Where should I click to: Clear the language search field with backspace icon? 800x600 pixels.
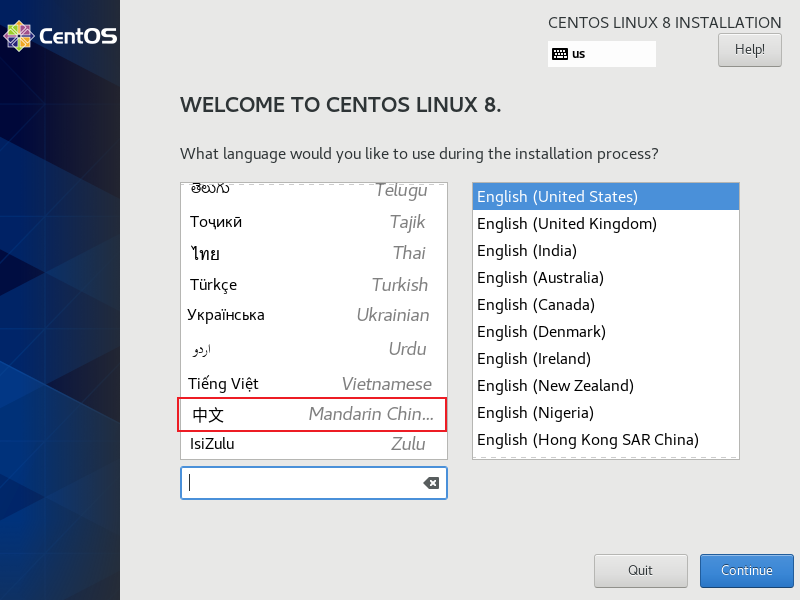click(x=431, y=483)
